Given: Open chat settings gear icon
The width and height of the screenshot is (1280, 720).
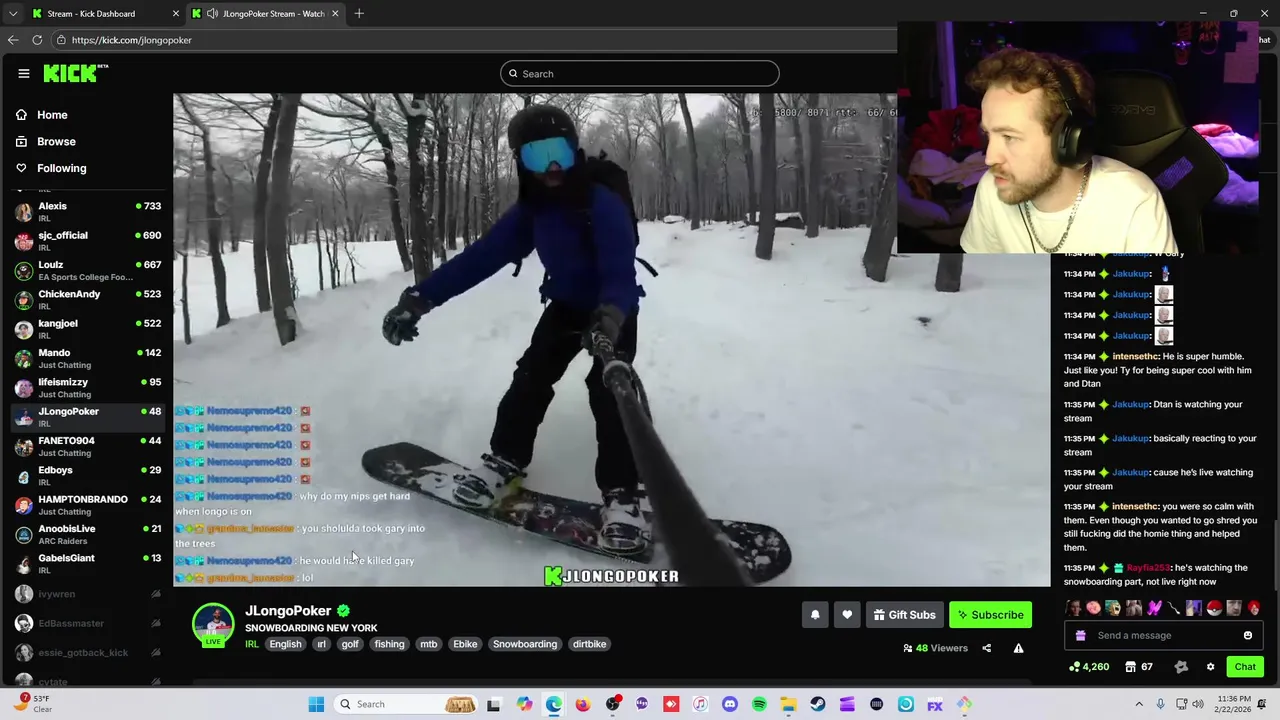Looking at the screenshot, I should coord(1210,667).
